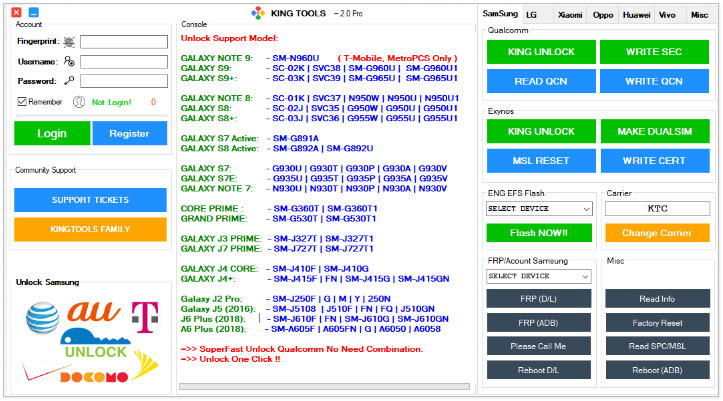Click the orange au carrier logo
This screenshot has height=401, width=723.
click(94, 312)
